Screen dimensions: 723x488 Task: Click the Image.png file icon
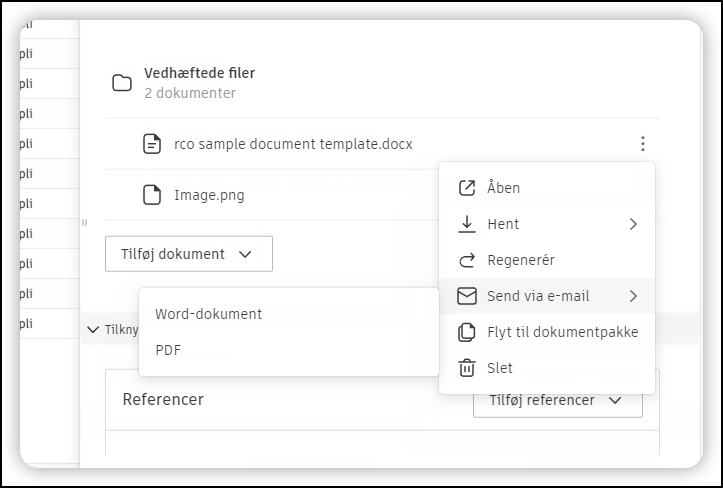click(x=152, y=195)
